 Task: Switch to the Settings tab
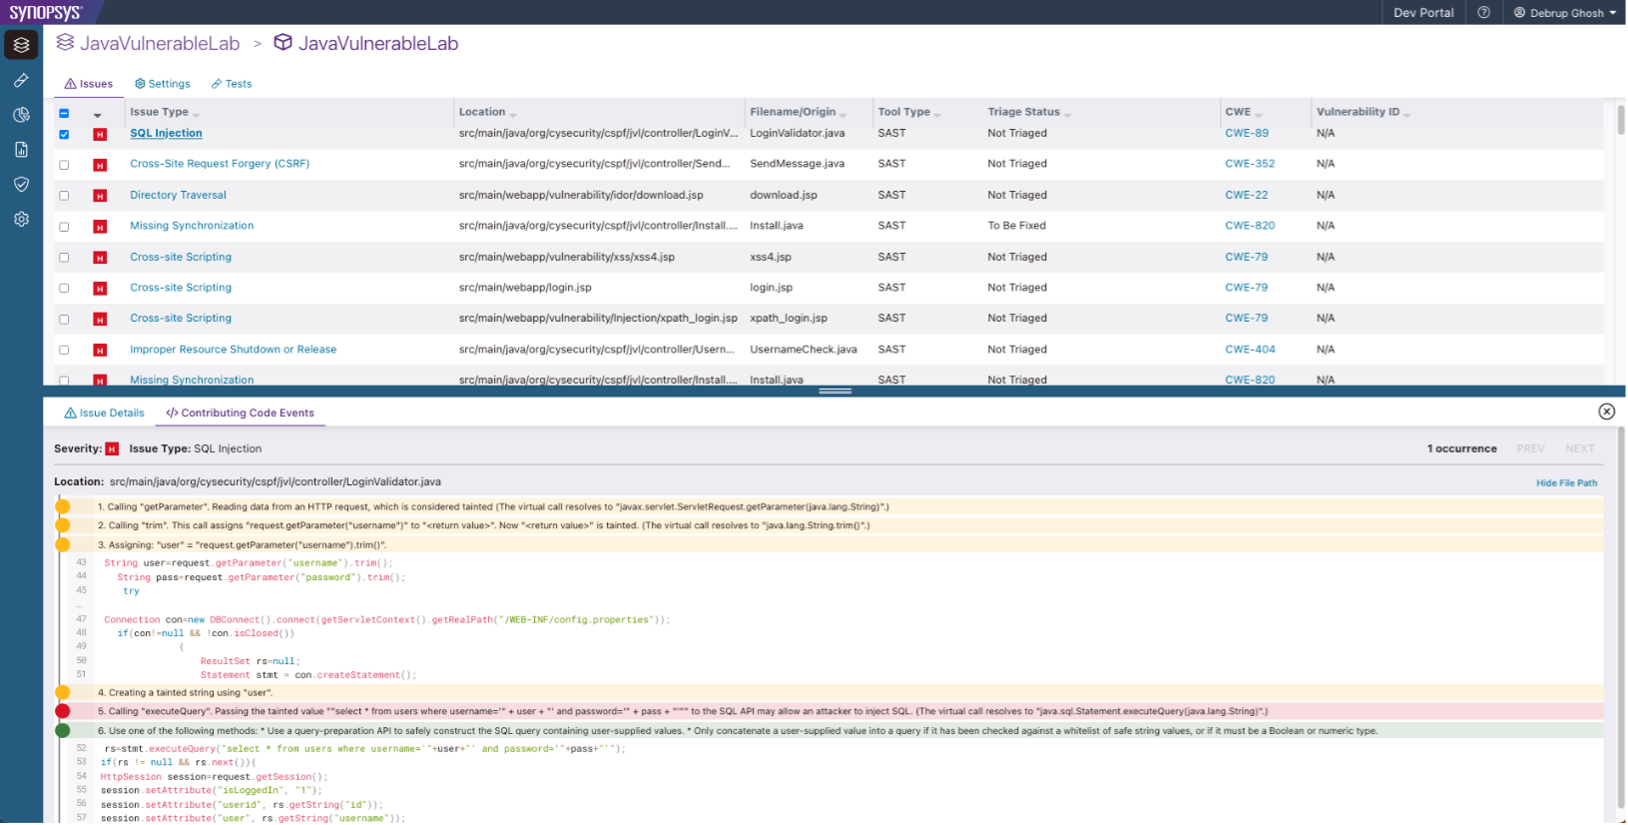pyautogui.click(x=162, y=84)
